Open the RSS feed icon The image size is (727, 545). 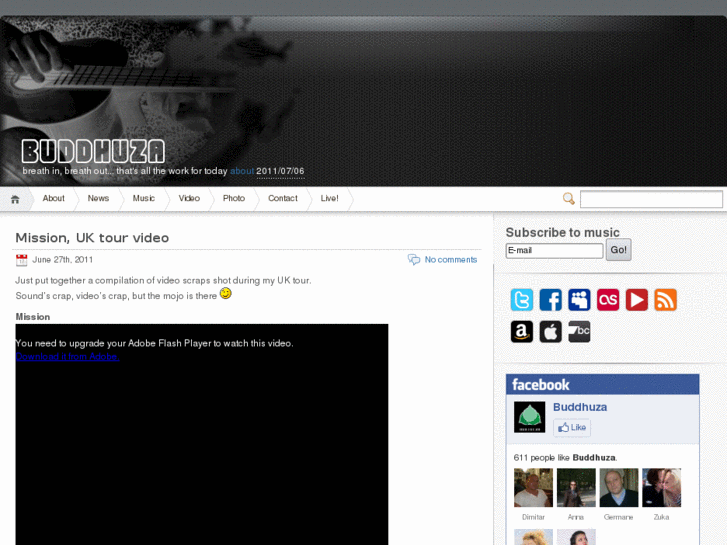point(665,300)
